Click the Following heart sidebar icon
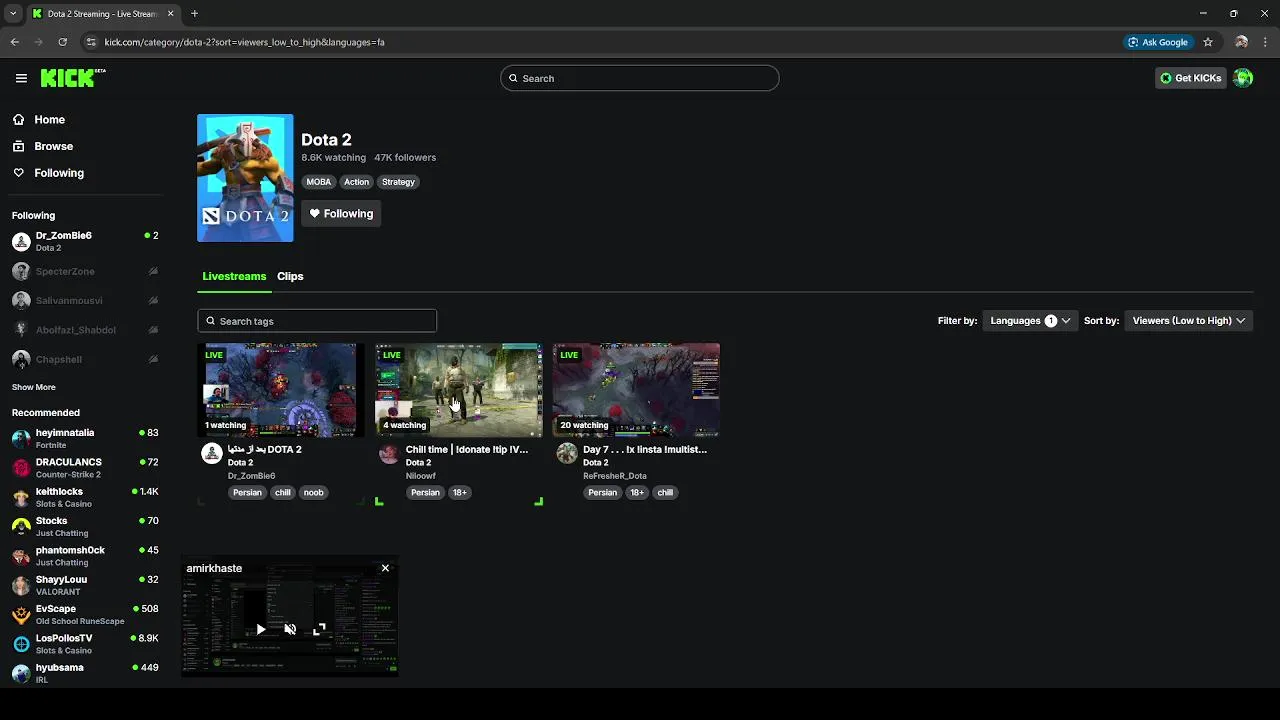The image size is (1280, 720). [19, 173]
